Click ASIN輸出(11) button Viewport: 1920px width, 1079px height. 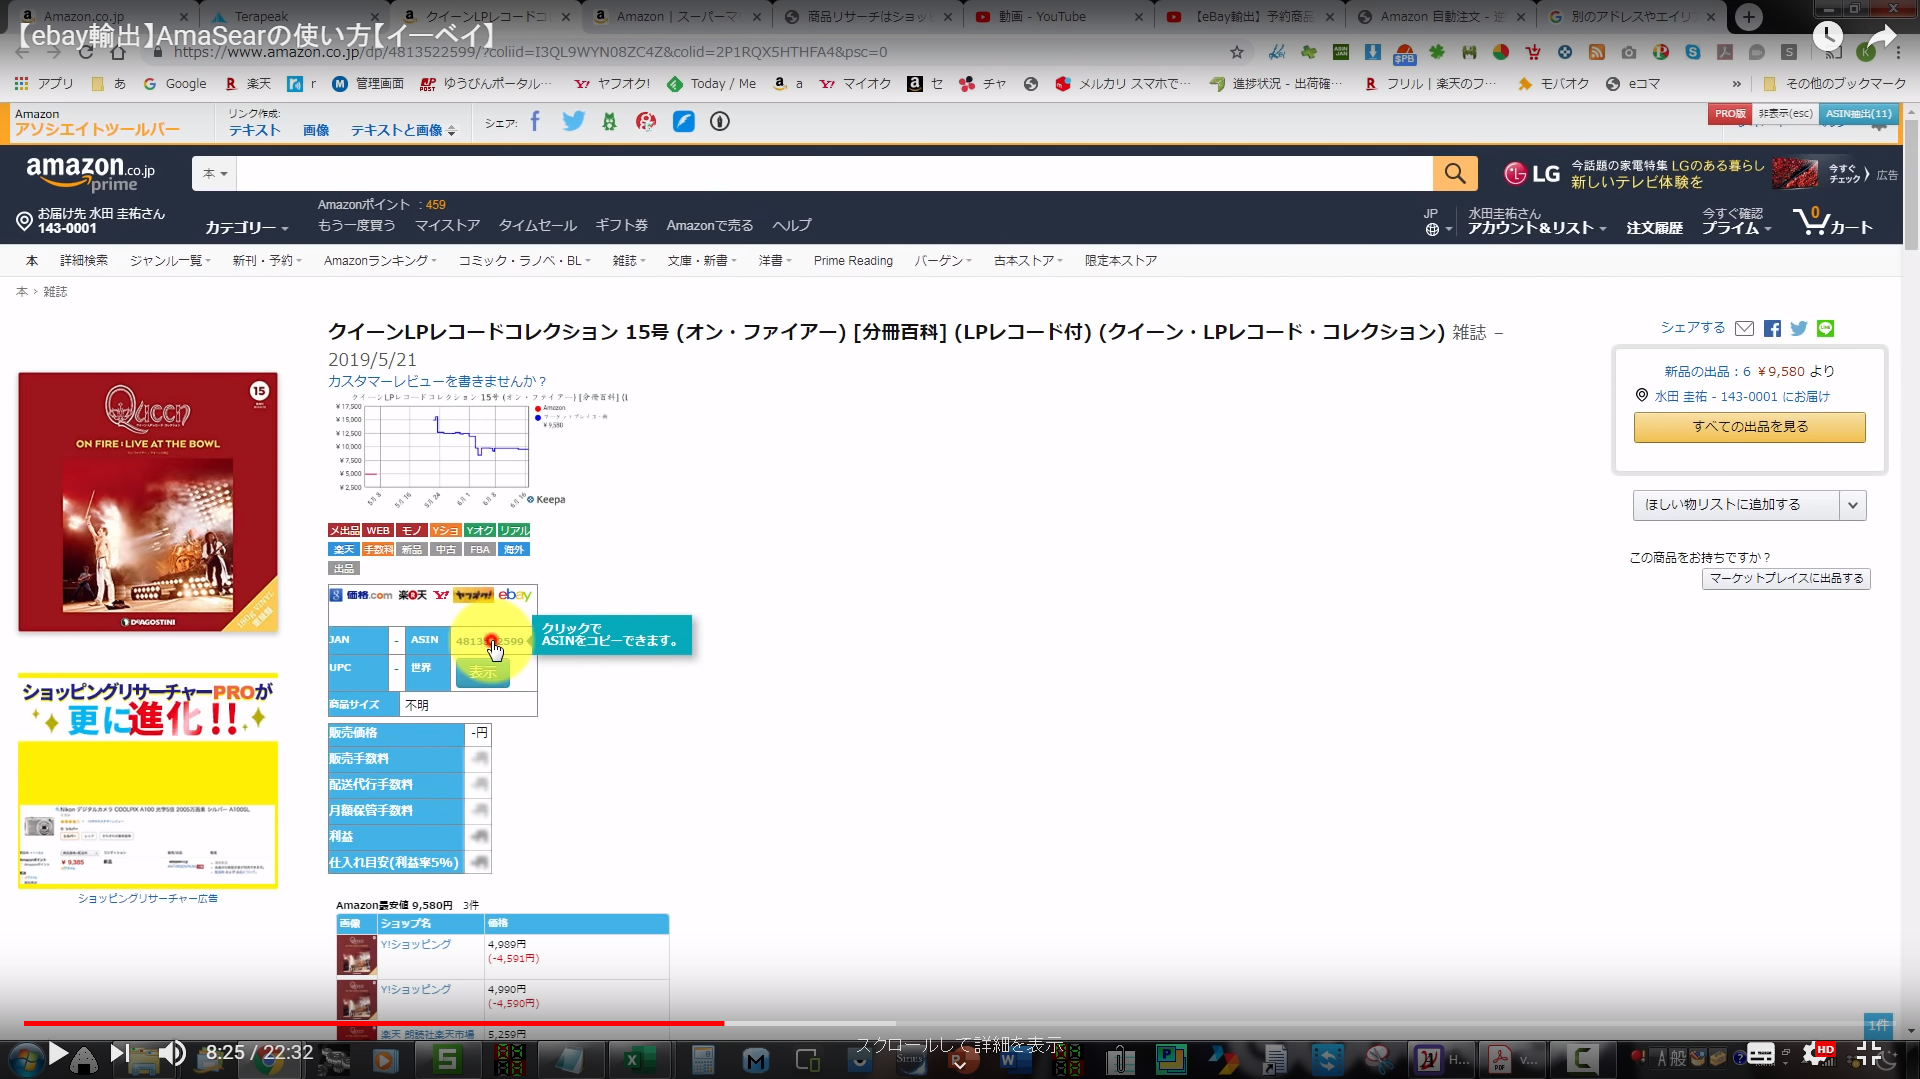1858,114
